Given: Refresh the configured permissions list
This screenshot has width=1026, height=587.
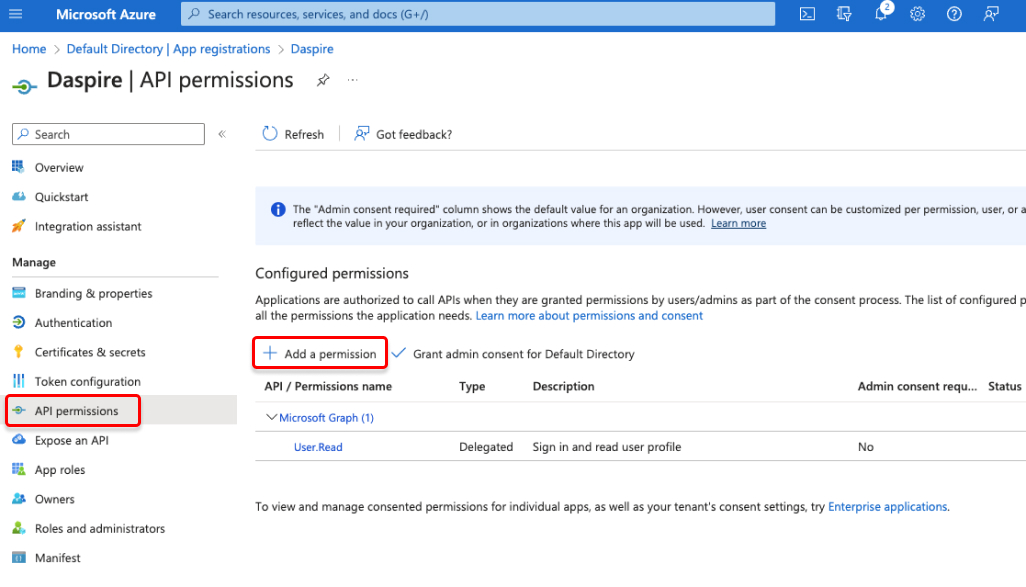Looking at the screenshot, I should pyautogui.click(x=293, y=133).
